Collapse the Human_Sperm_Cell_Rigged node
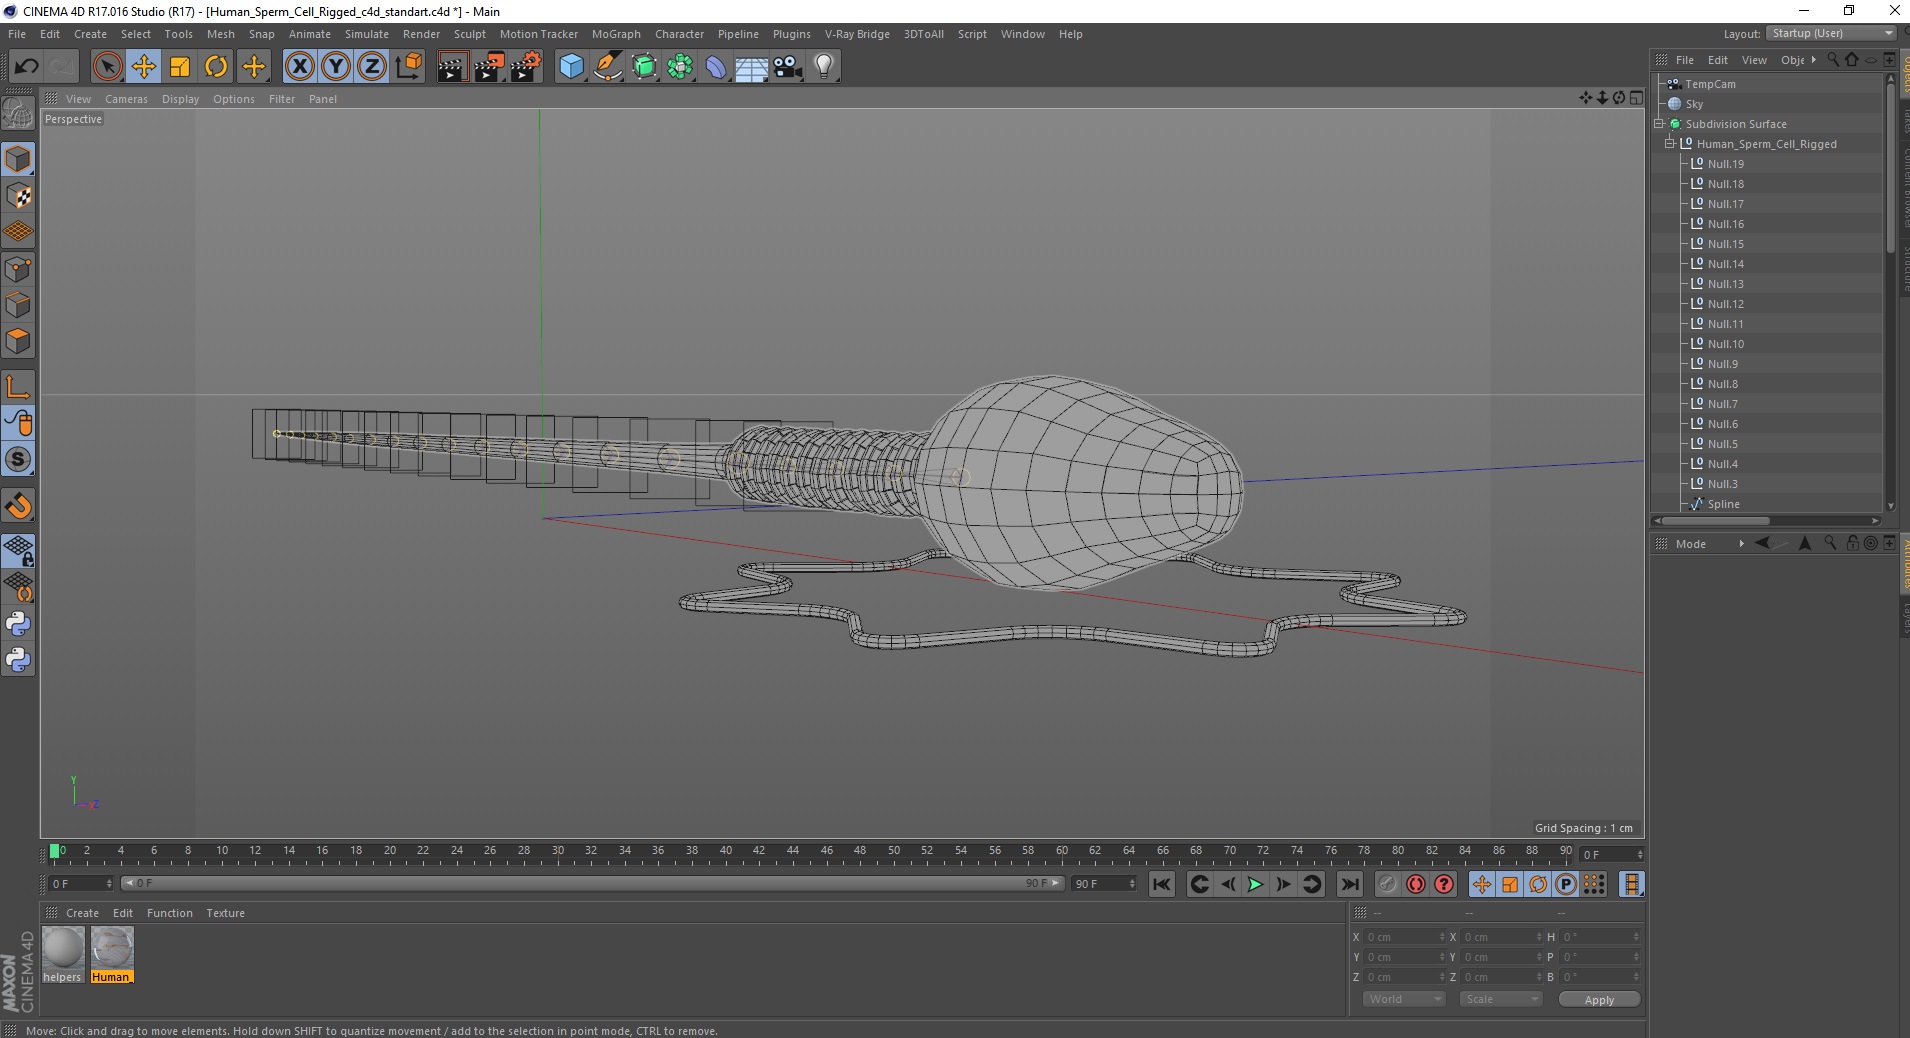 tap(1670, 144)
